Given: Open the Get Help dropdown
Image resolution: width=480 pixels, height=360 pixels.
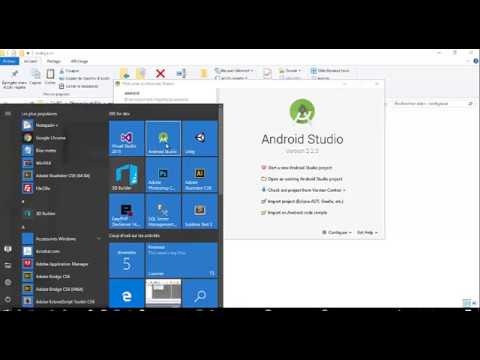Looking at the screenshot, I should (x=367, y=232).
